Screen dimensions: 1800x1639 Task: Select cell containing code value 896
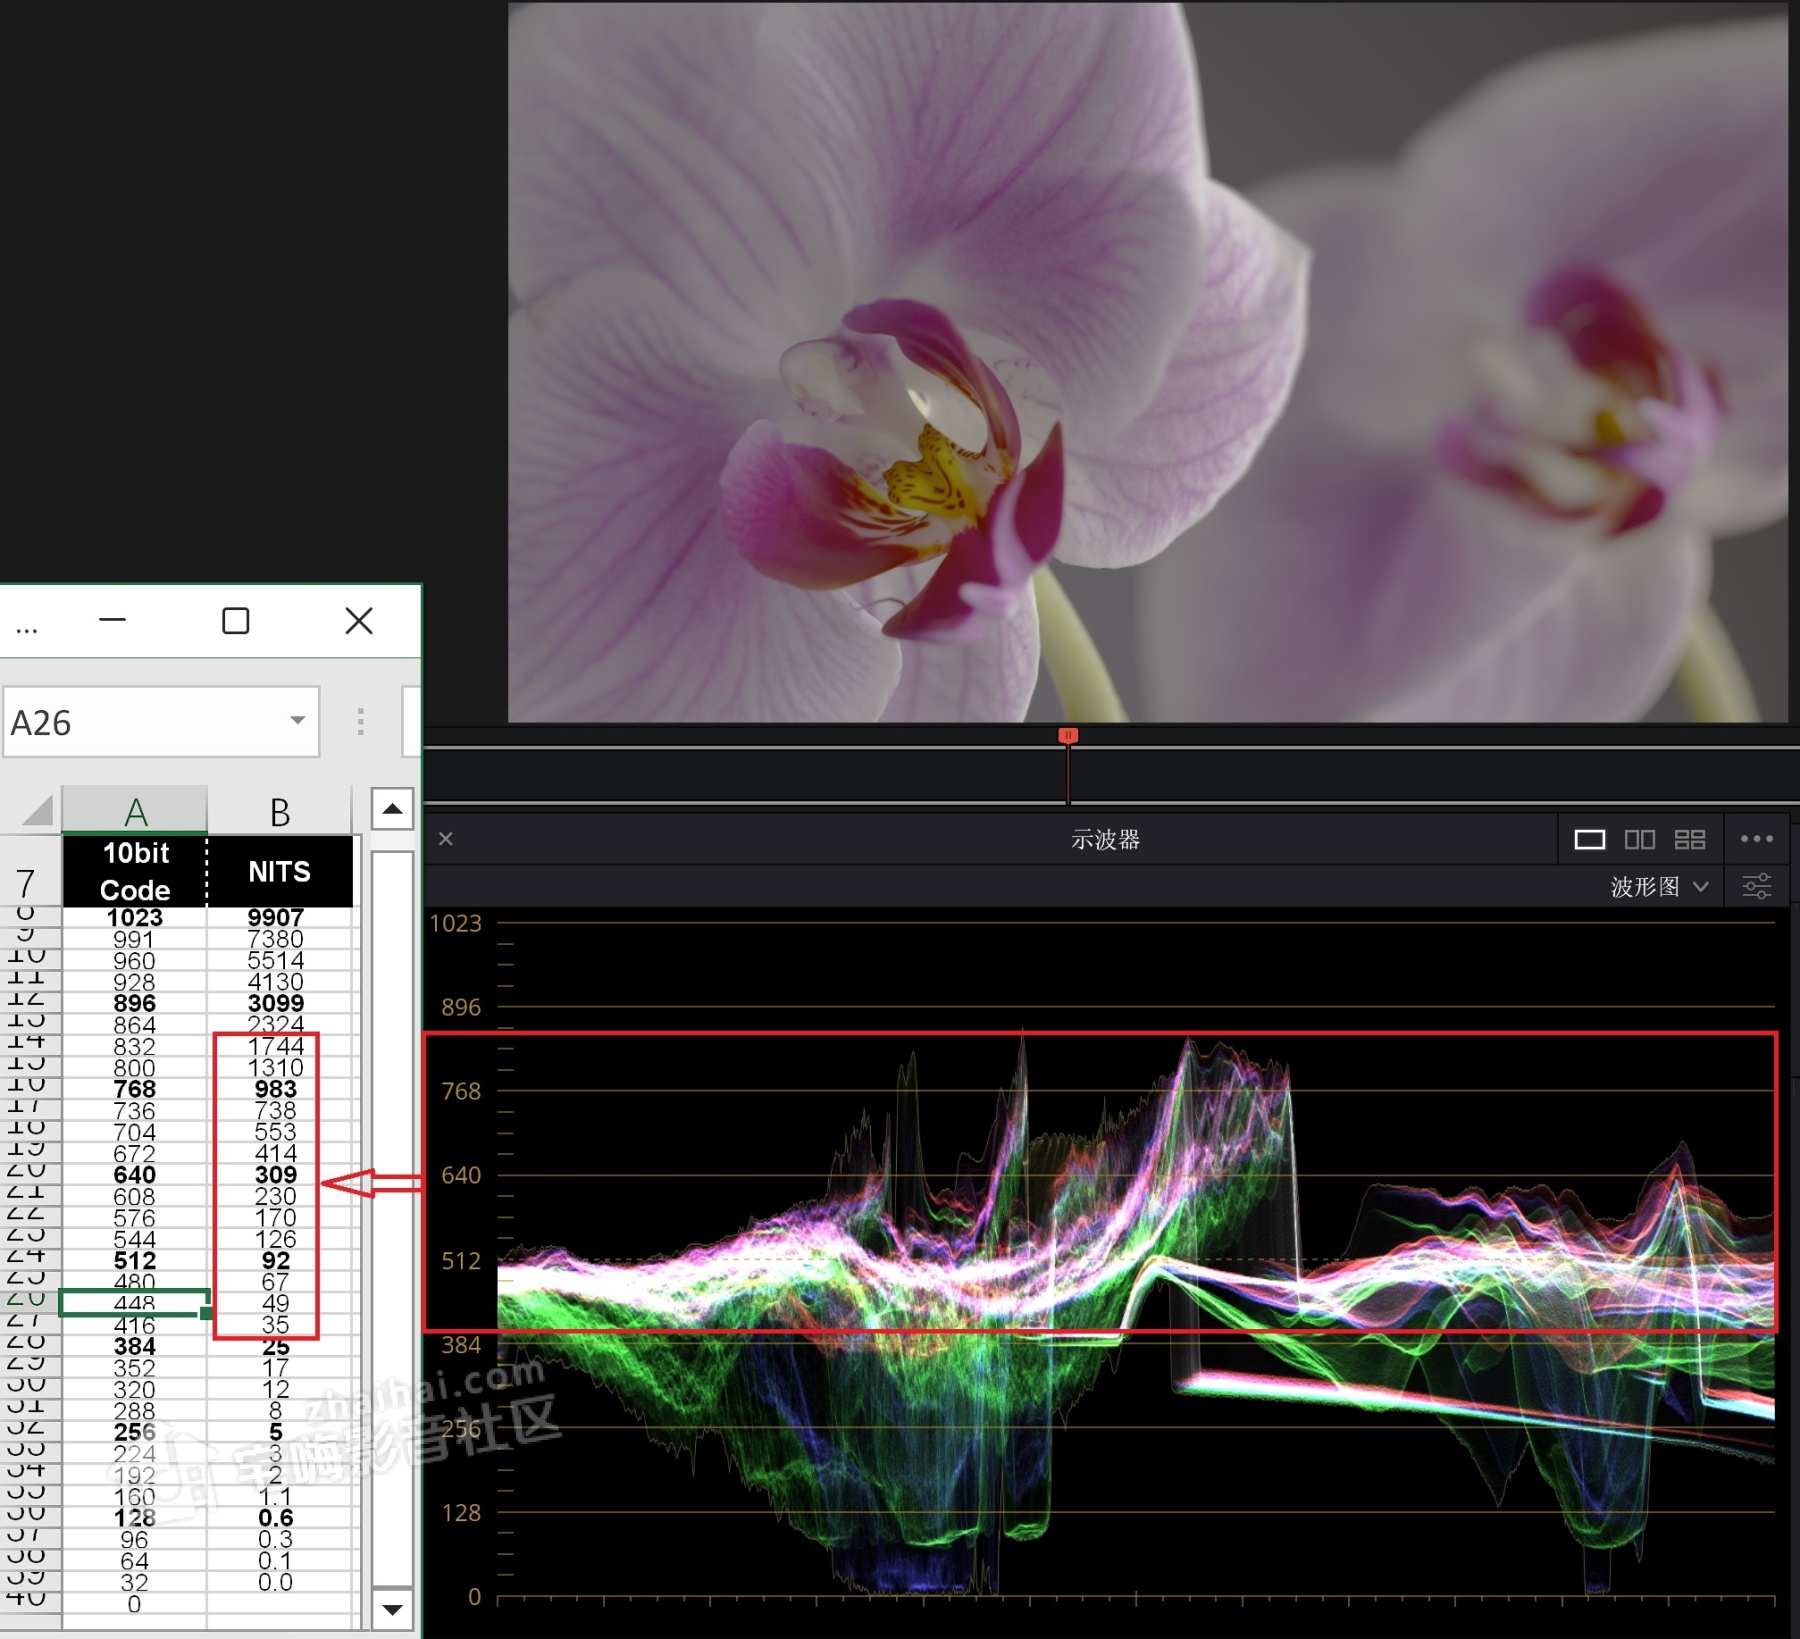tap(135, 1004)
